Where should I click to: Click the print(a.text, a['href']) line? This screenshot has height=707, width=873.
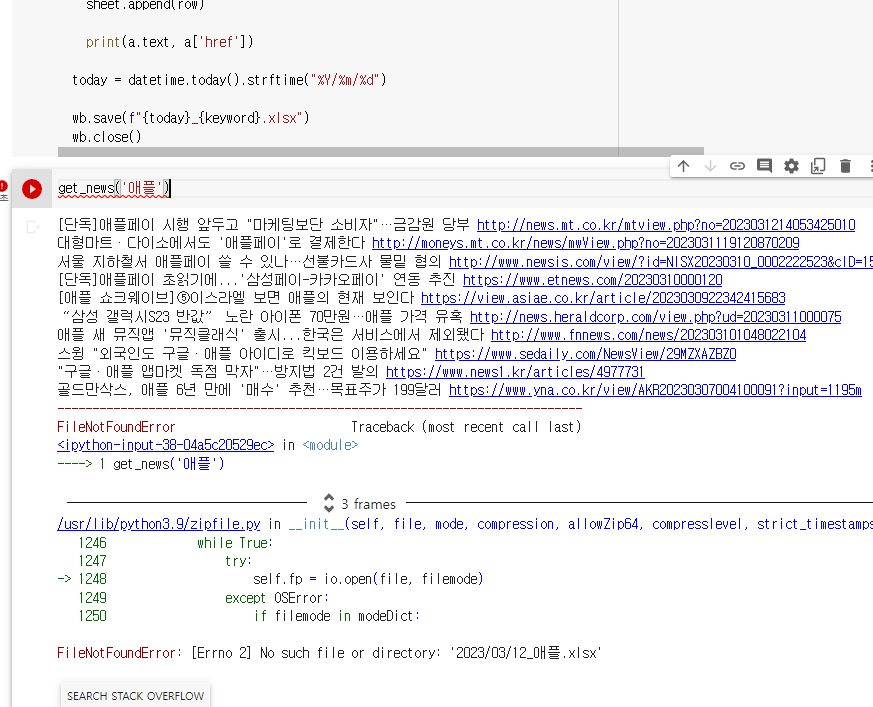point(169,42)
